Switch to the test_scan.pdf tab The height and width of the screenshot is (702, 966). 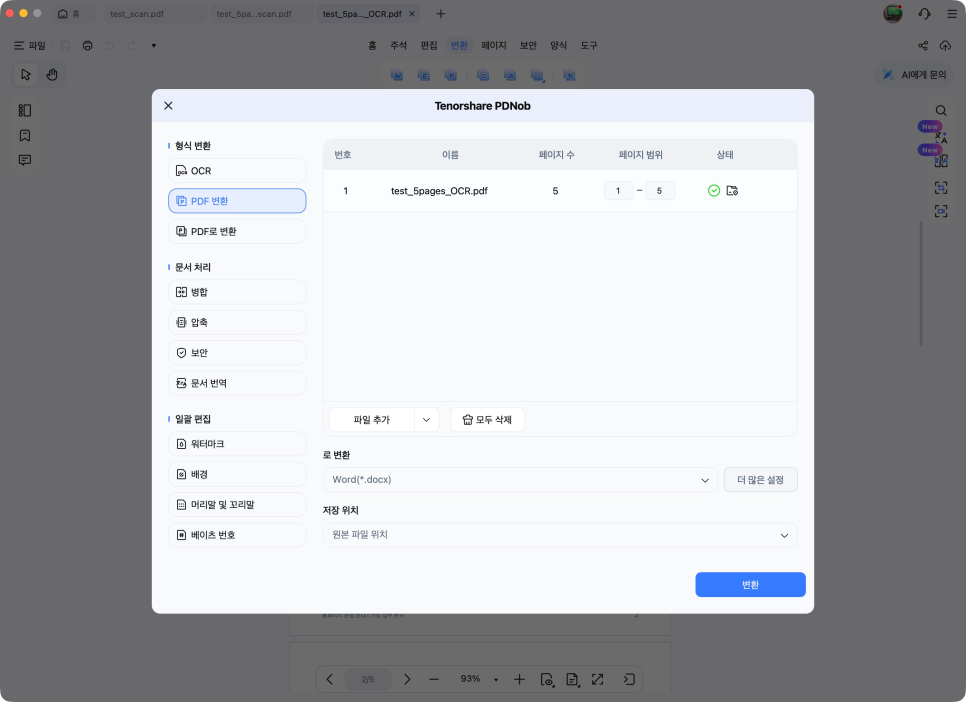[155, 14]
